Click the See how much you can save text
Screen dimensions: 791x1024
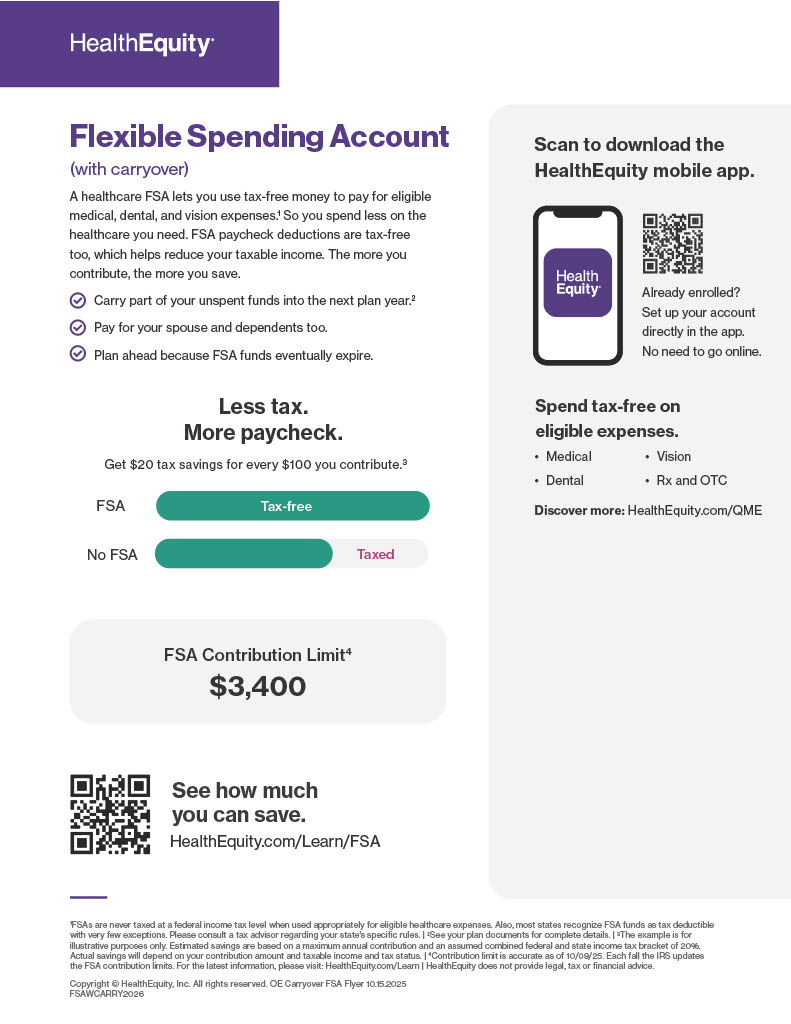(244, 802)
